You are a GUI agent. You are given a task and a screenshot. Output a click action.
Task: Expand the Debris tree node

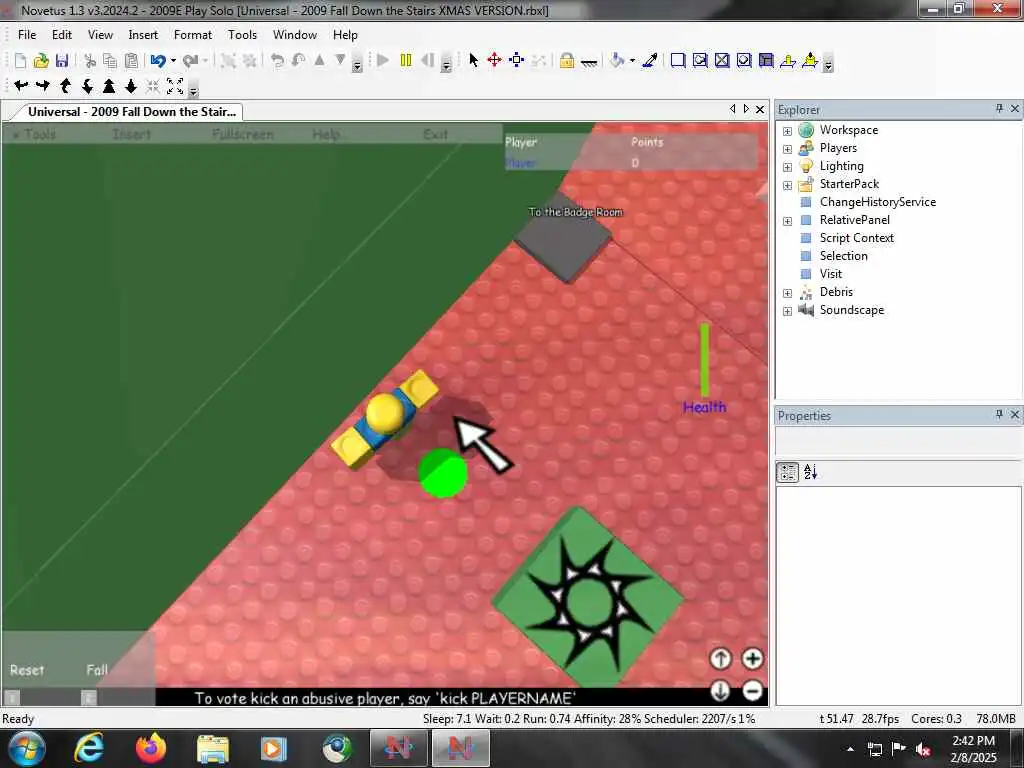click(x=787, y=293)
